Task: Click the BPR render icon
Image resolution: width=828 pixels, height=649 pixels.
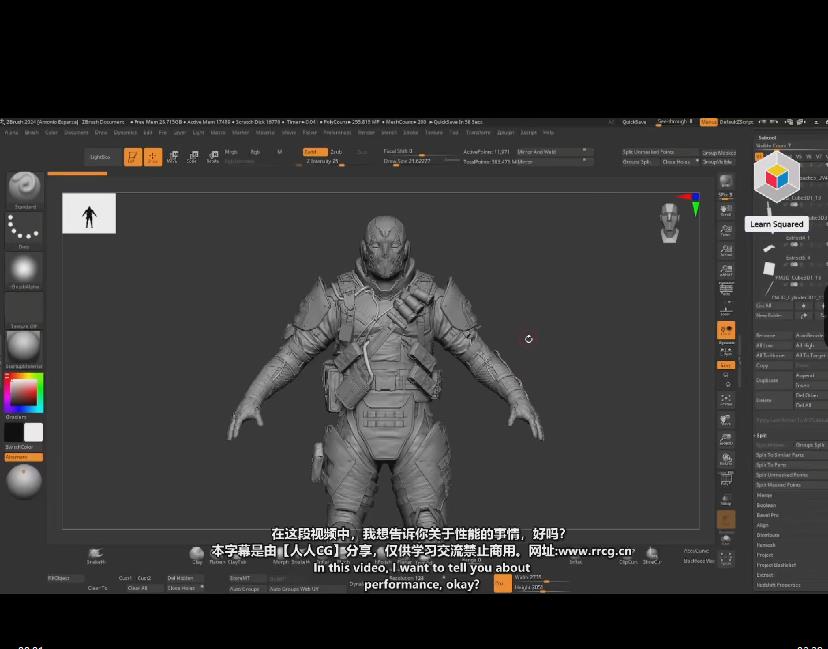Action: (726, 182)
